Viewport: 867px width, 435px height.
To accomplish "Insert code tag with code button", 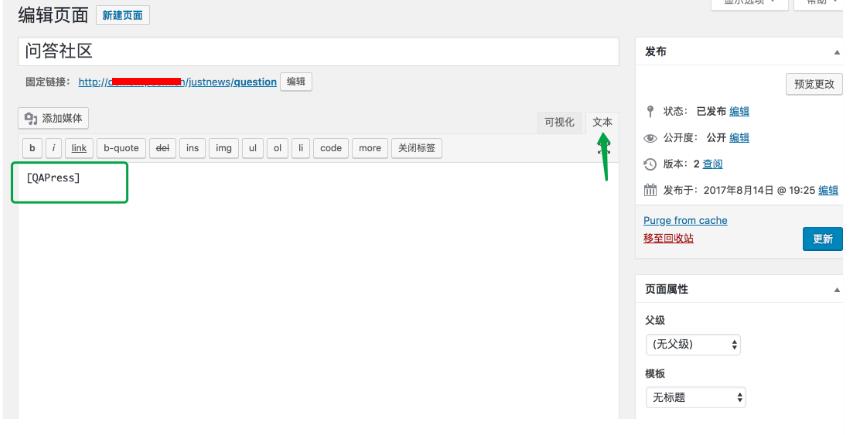I will [331, 148].
